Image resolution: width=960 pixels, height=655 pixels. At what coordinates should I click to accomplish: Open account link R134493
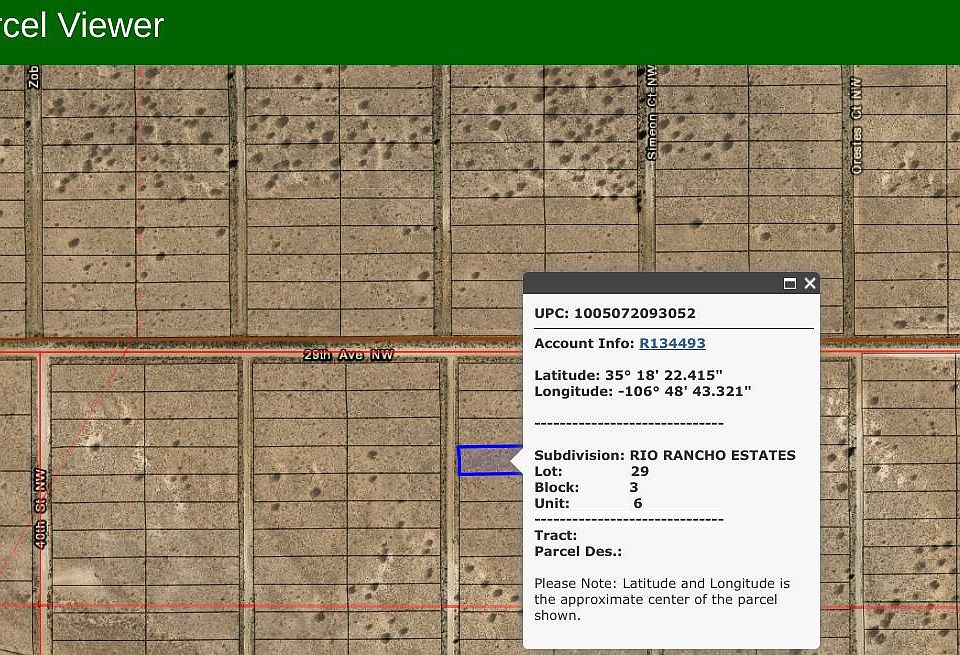pyautogui.click(x=672, y=343)
